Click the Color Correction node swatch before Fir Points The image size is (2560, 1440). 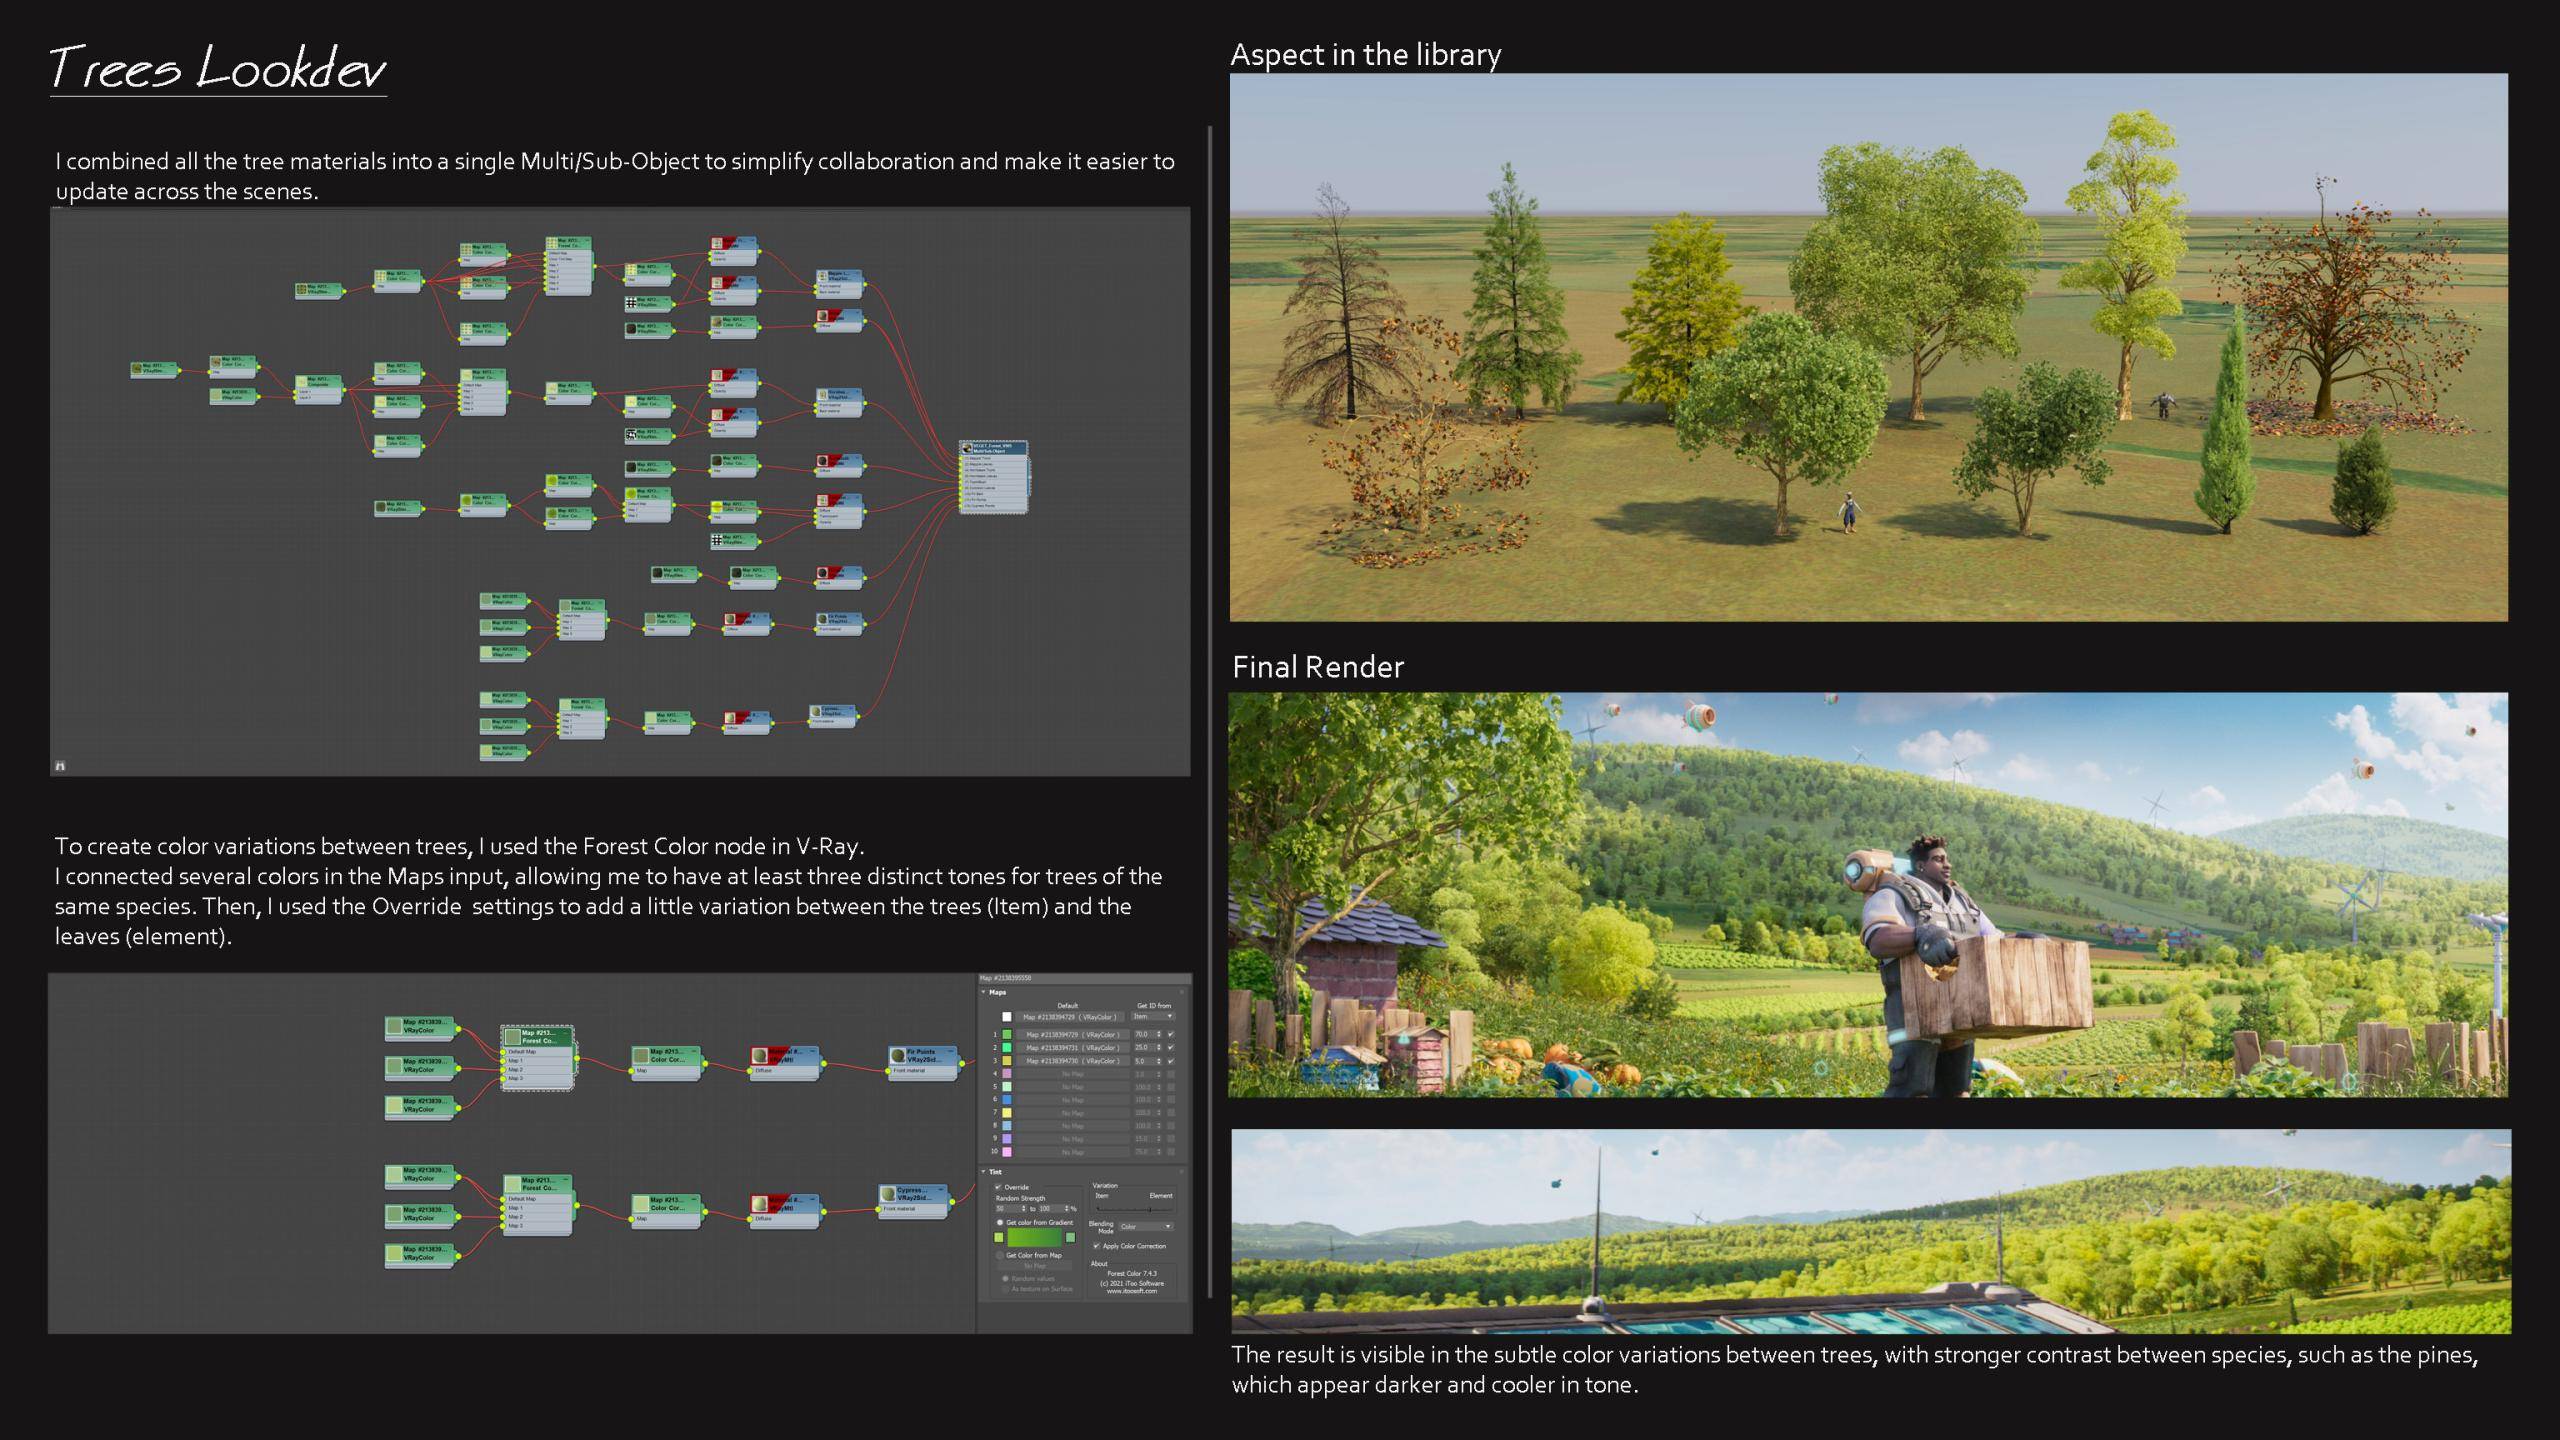point(641,1056)
